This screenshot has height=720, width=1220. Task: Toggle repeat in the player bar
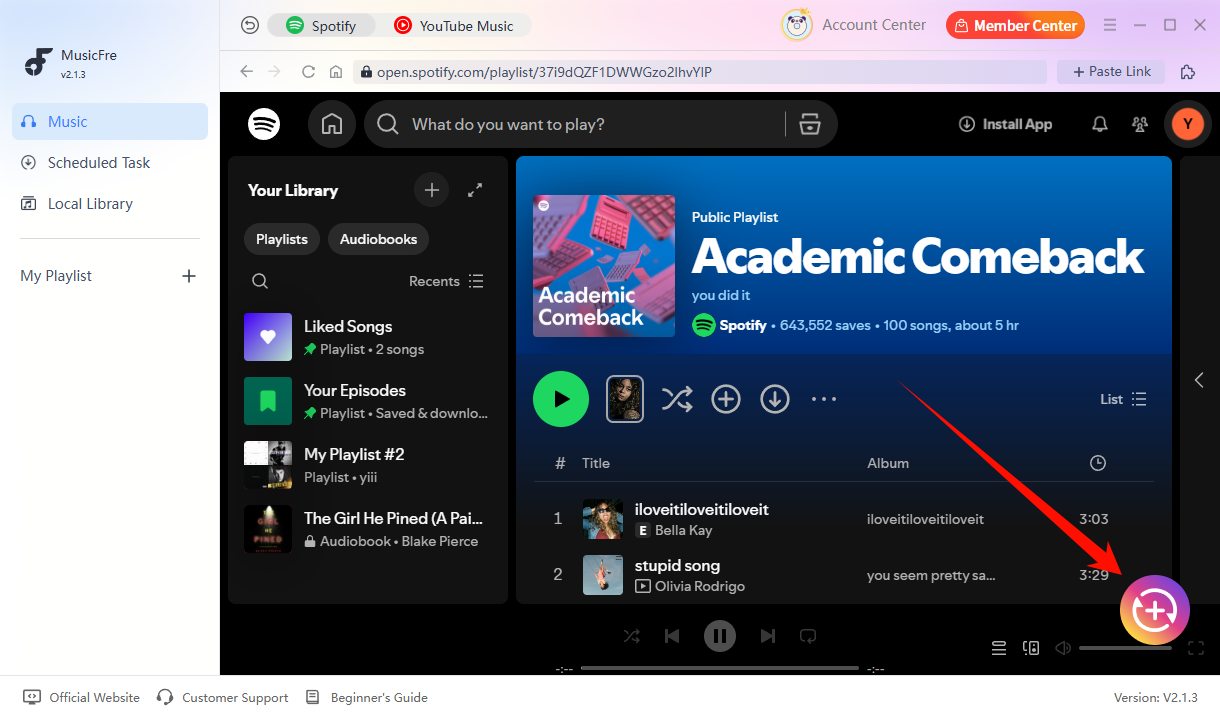tap(808, 635)
